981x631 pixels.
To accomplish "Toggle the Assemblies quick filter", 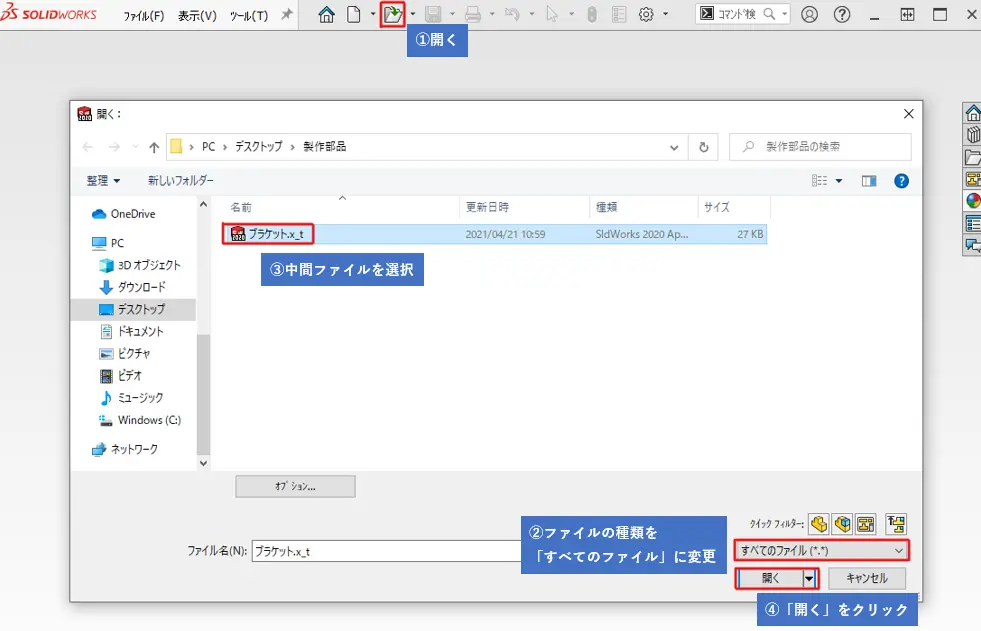I will [x=842, y=524].
